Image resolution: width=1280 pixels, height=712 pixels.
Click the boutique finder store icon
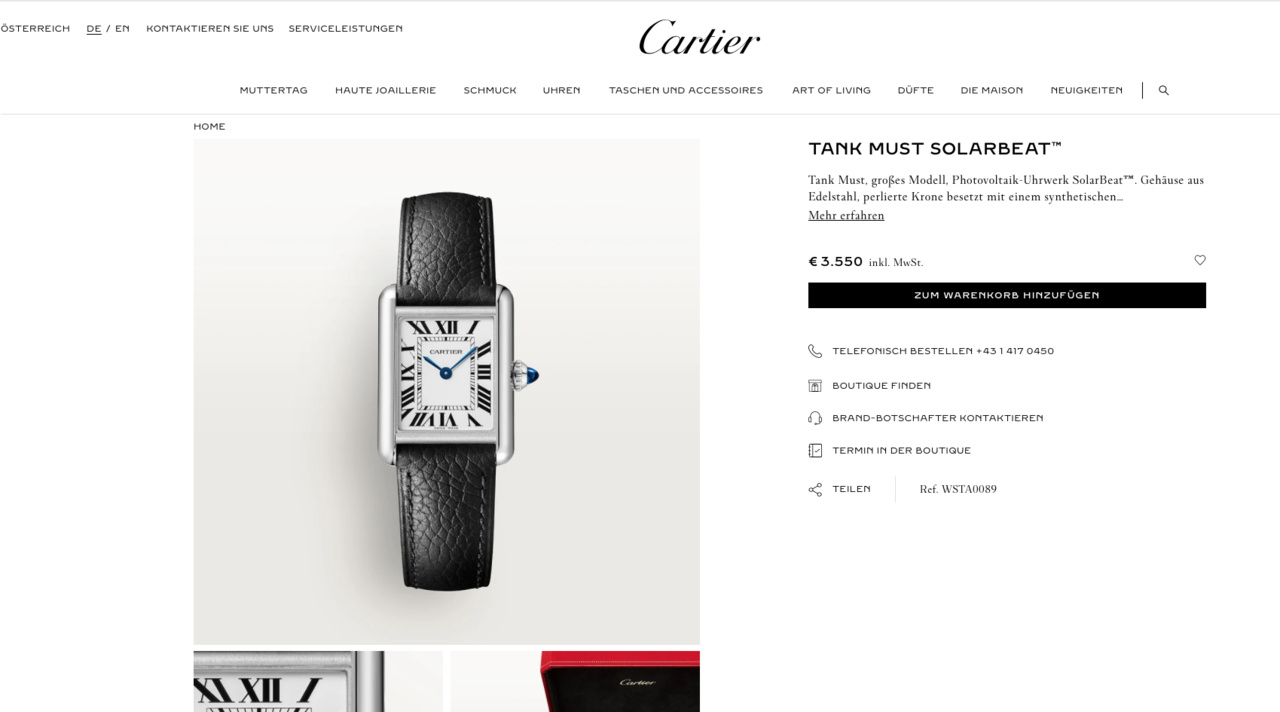coord(815,385)
